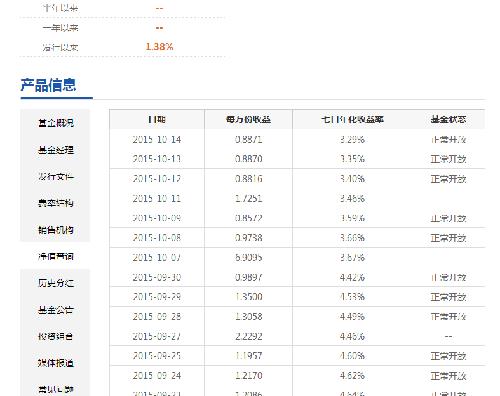Click the 基金状态 column header

[448, 119]
